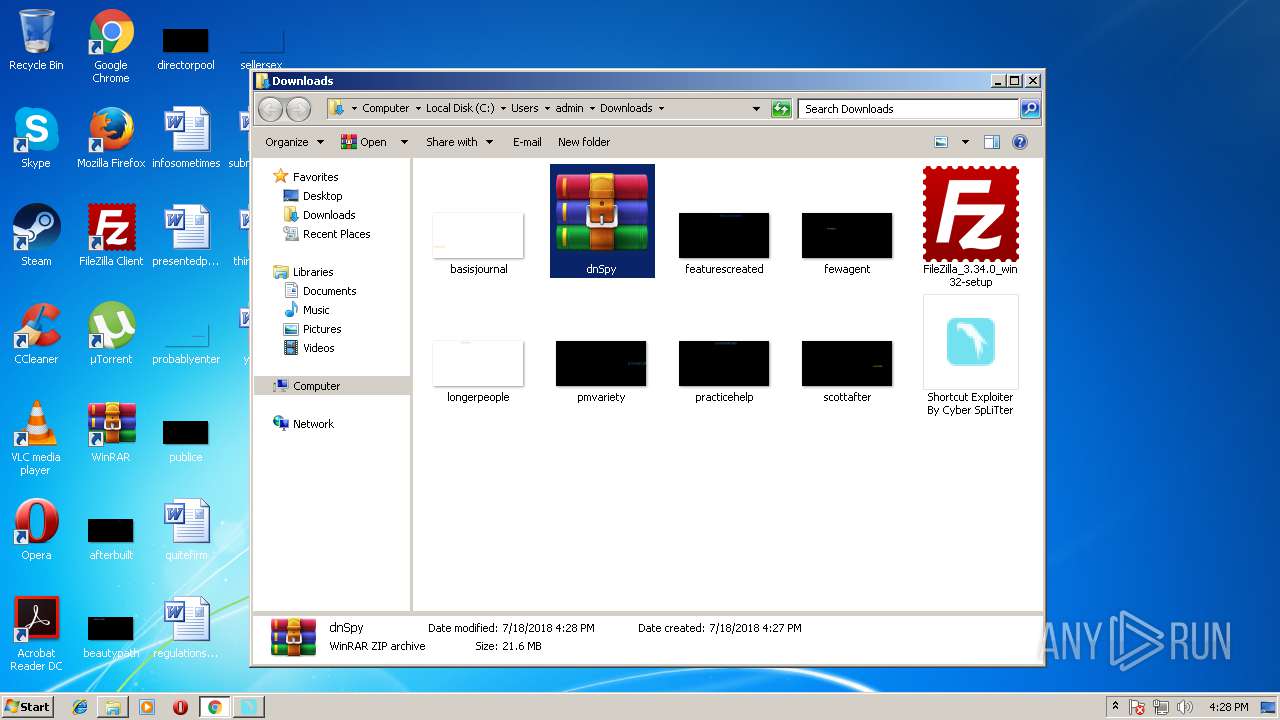The height and width of the screenshot is (720, 1280).
Task: Change the view using view icon
Action: pyautogui.click(x=941, y=142)
